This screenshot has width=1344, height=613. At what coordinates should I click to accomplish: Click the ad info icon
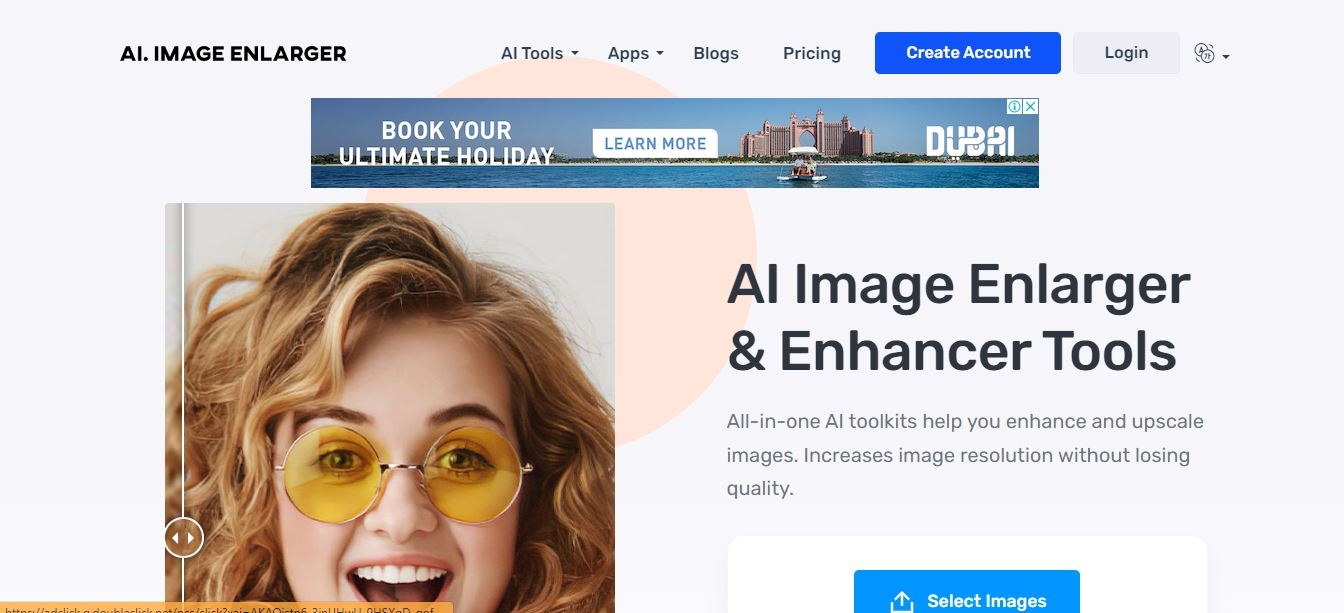pos(1014,106)
